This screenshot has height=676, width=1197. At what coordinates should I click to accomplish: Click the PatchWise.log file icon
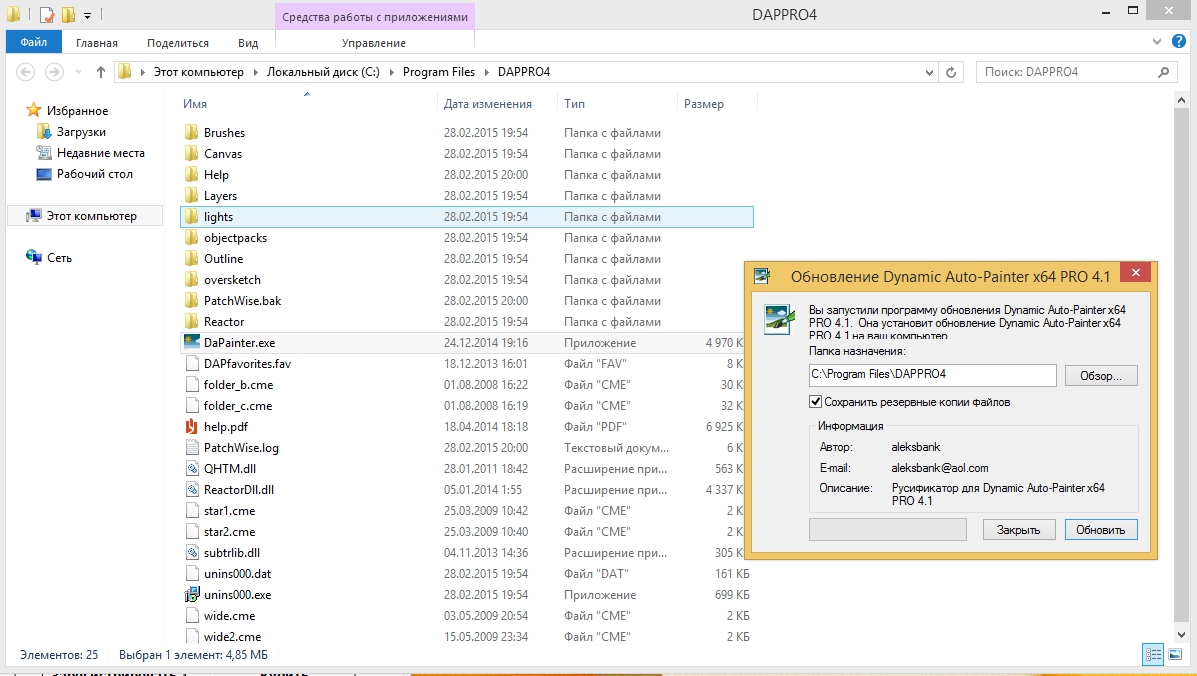click(x=192, y=447)
